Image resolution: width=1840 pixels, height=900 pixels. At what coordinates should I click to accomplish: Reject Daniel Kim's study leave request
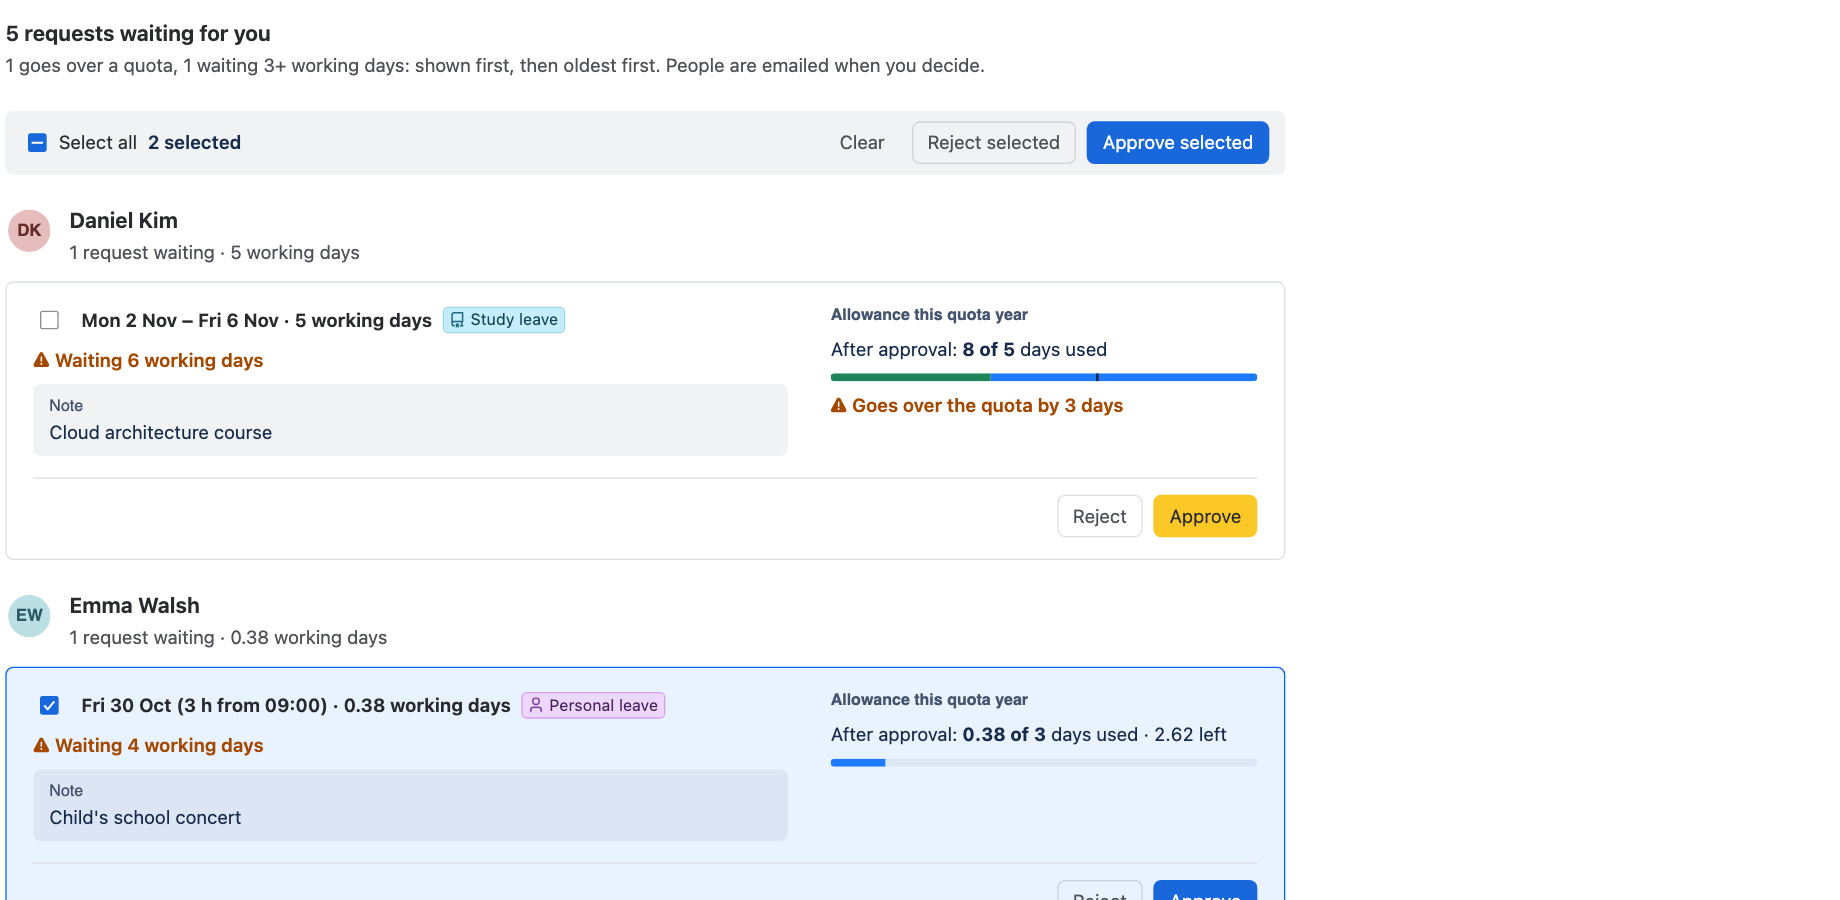tap(1099, 516)
